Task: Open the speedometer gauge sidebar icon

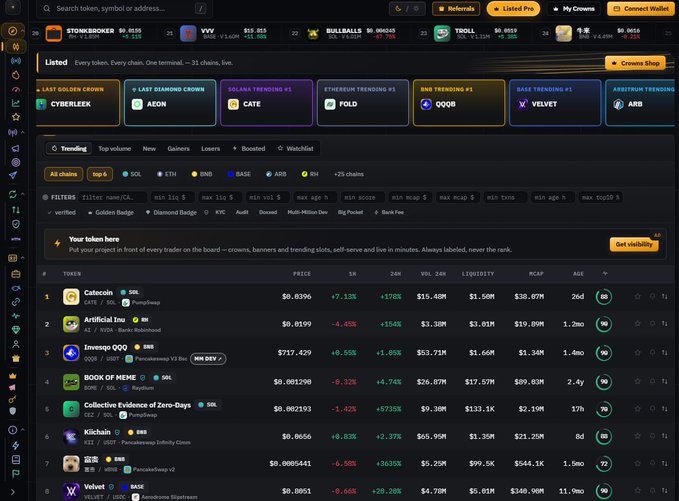Action: [x=16, y=89]
